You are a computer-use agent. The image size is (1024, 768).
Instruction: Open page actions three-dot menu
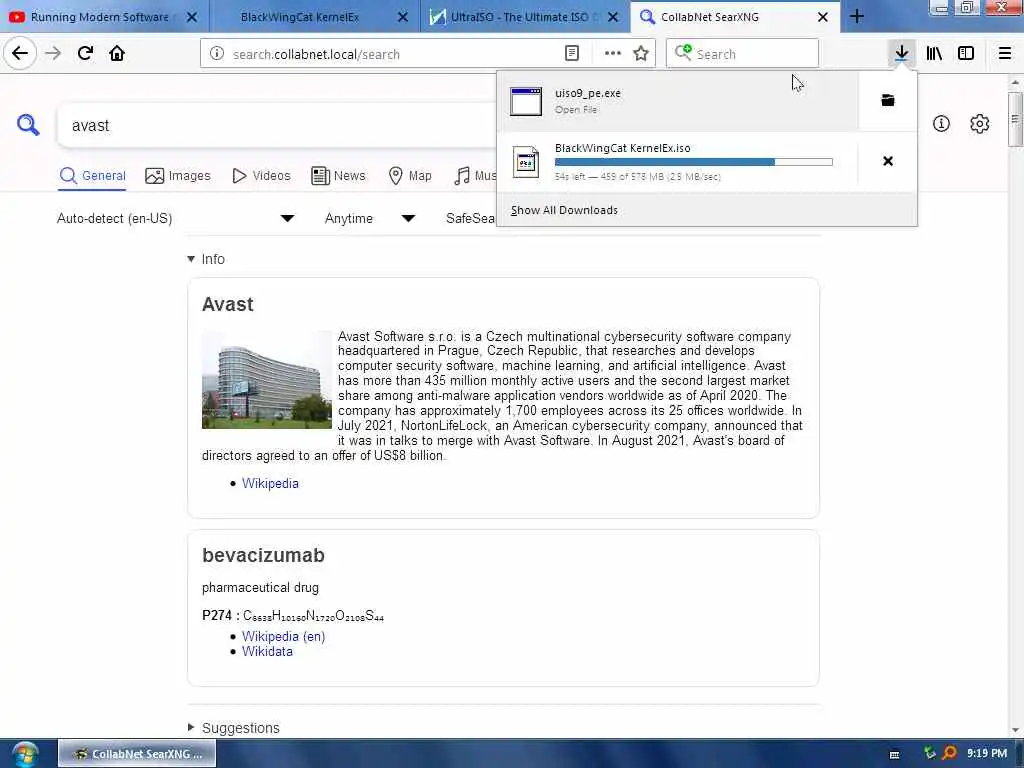pos(613,54)
